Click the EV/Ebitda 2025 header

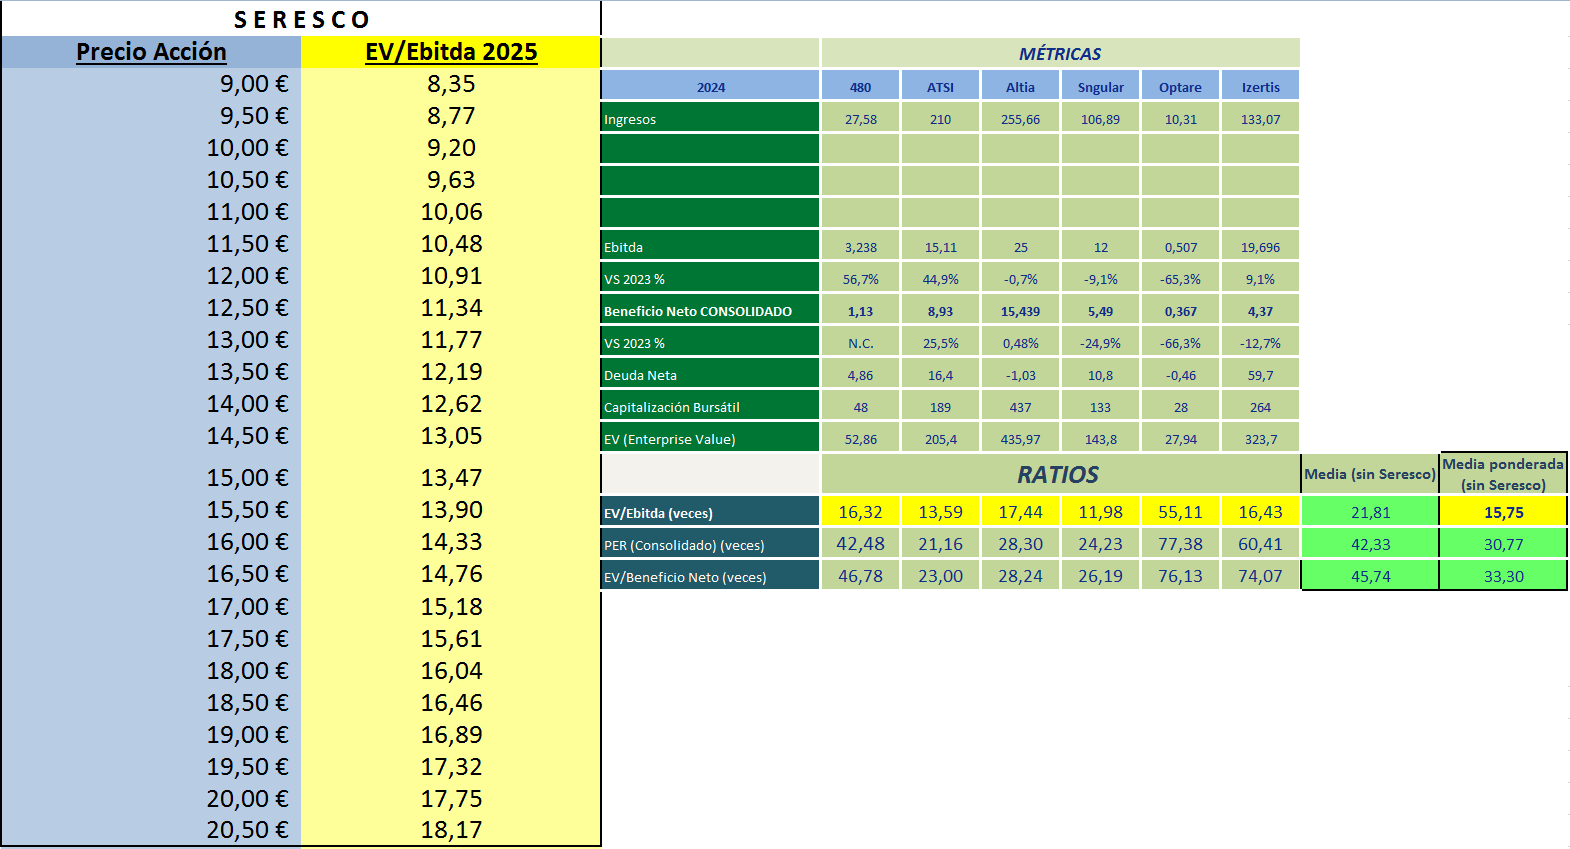(x=451, y=52)
